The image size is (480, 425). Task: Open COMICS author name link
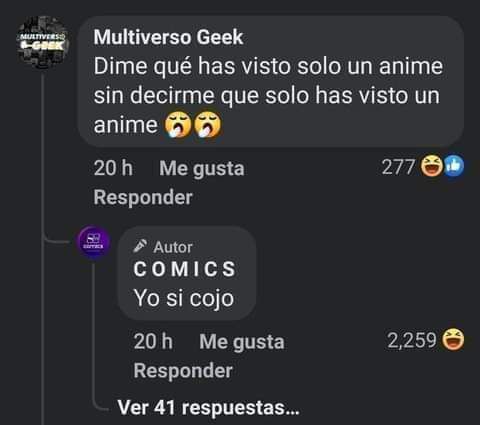(184, 269)
